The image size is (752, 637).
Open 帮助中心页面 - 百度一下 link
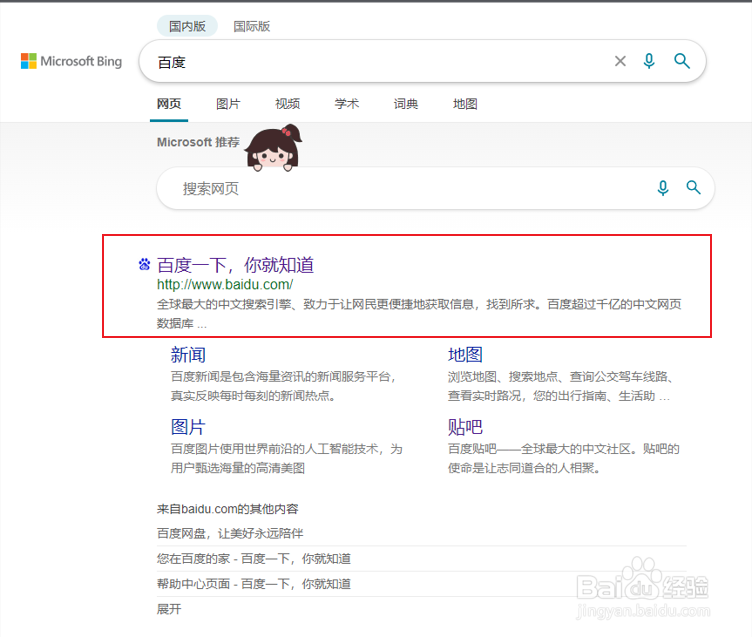click(254, 584)
